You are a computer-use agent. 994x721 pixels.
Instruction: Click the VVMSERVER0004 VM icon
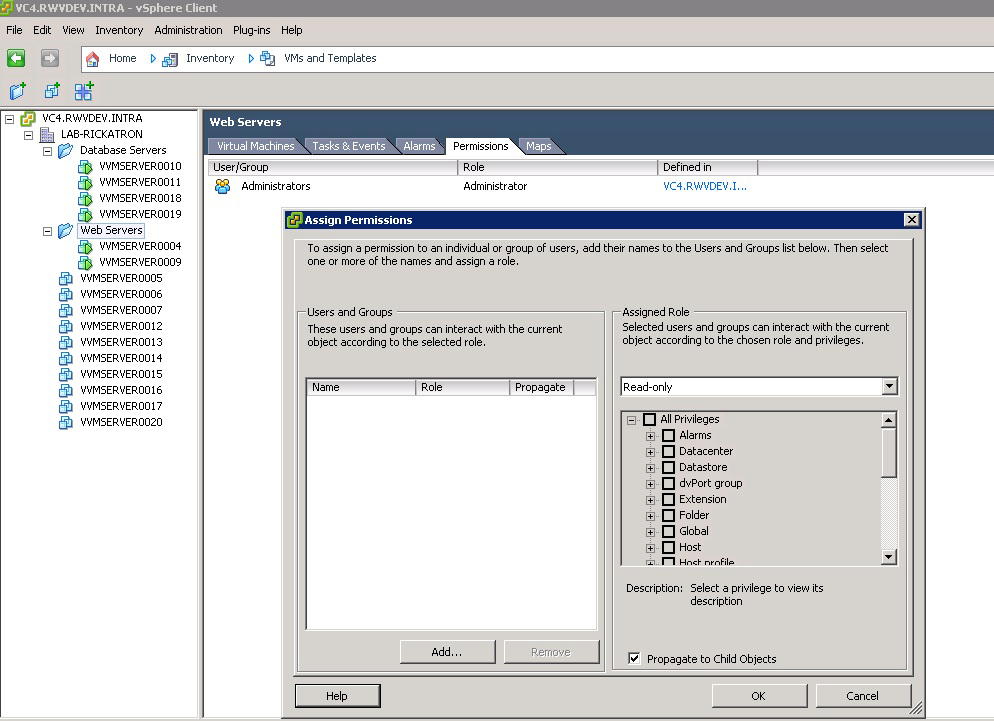click(x=85, y=247)
